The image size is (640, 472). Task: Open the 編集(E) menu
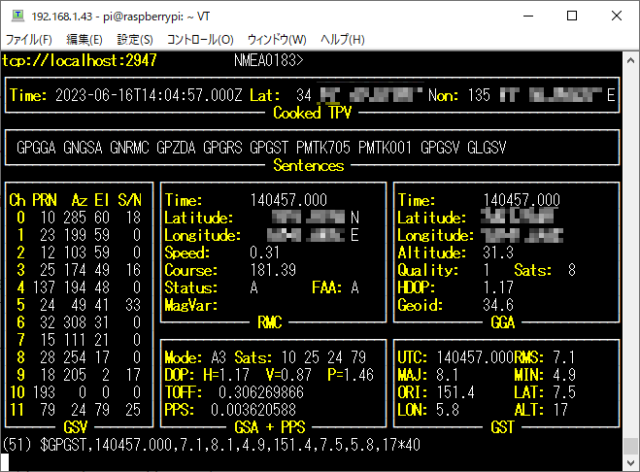click(84, 39)
